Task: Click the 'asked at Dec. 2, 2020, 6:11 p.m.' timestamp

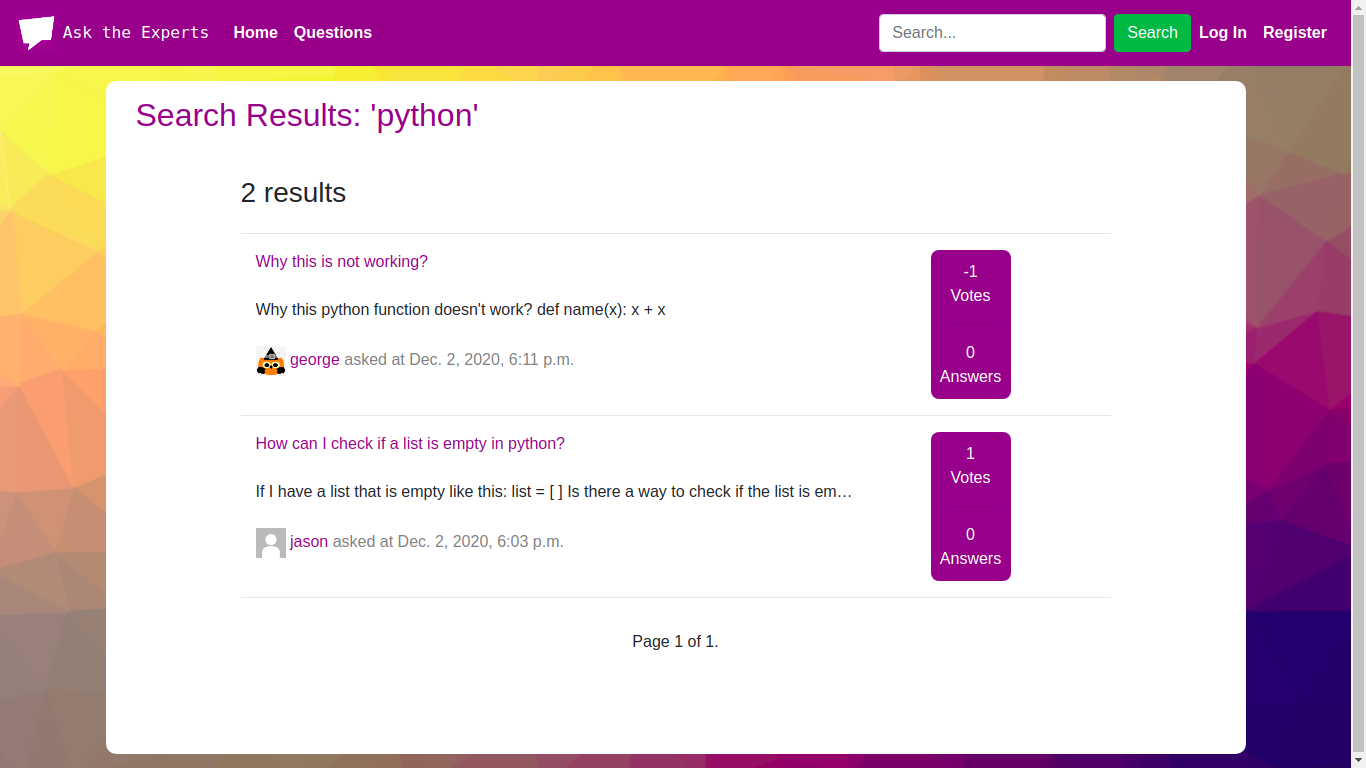Action: (459, 360)
